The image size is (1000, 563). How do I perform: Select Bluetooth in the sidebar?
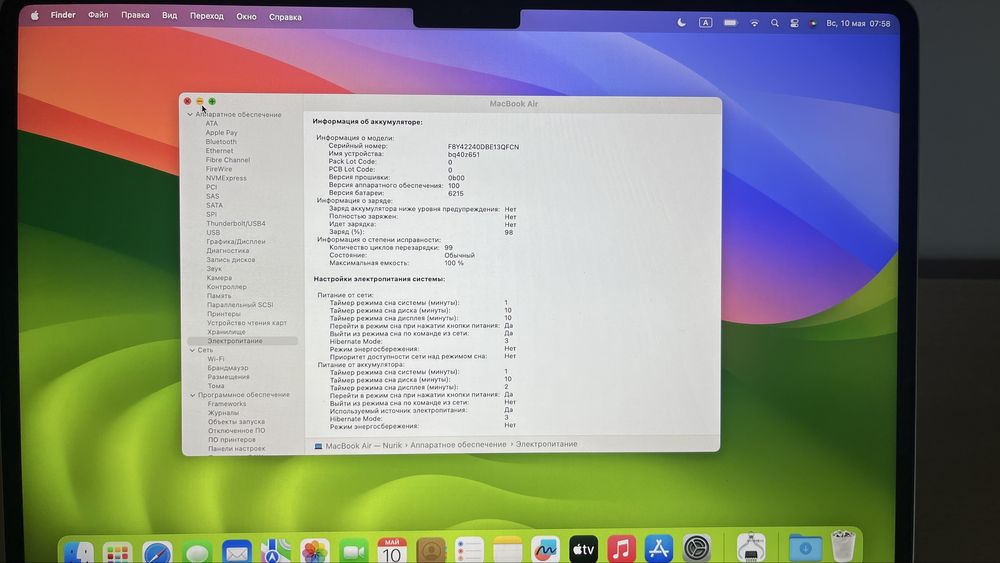[221, 142]
